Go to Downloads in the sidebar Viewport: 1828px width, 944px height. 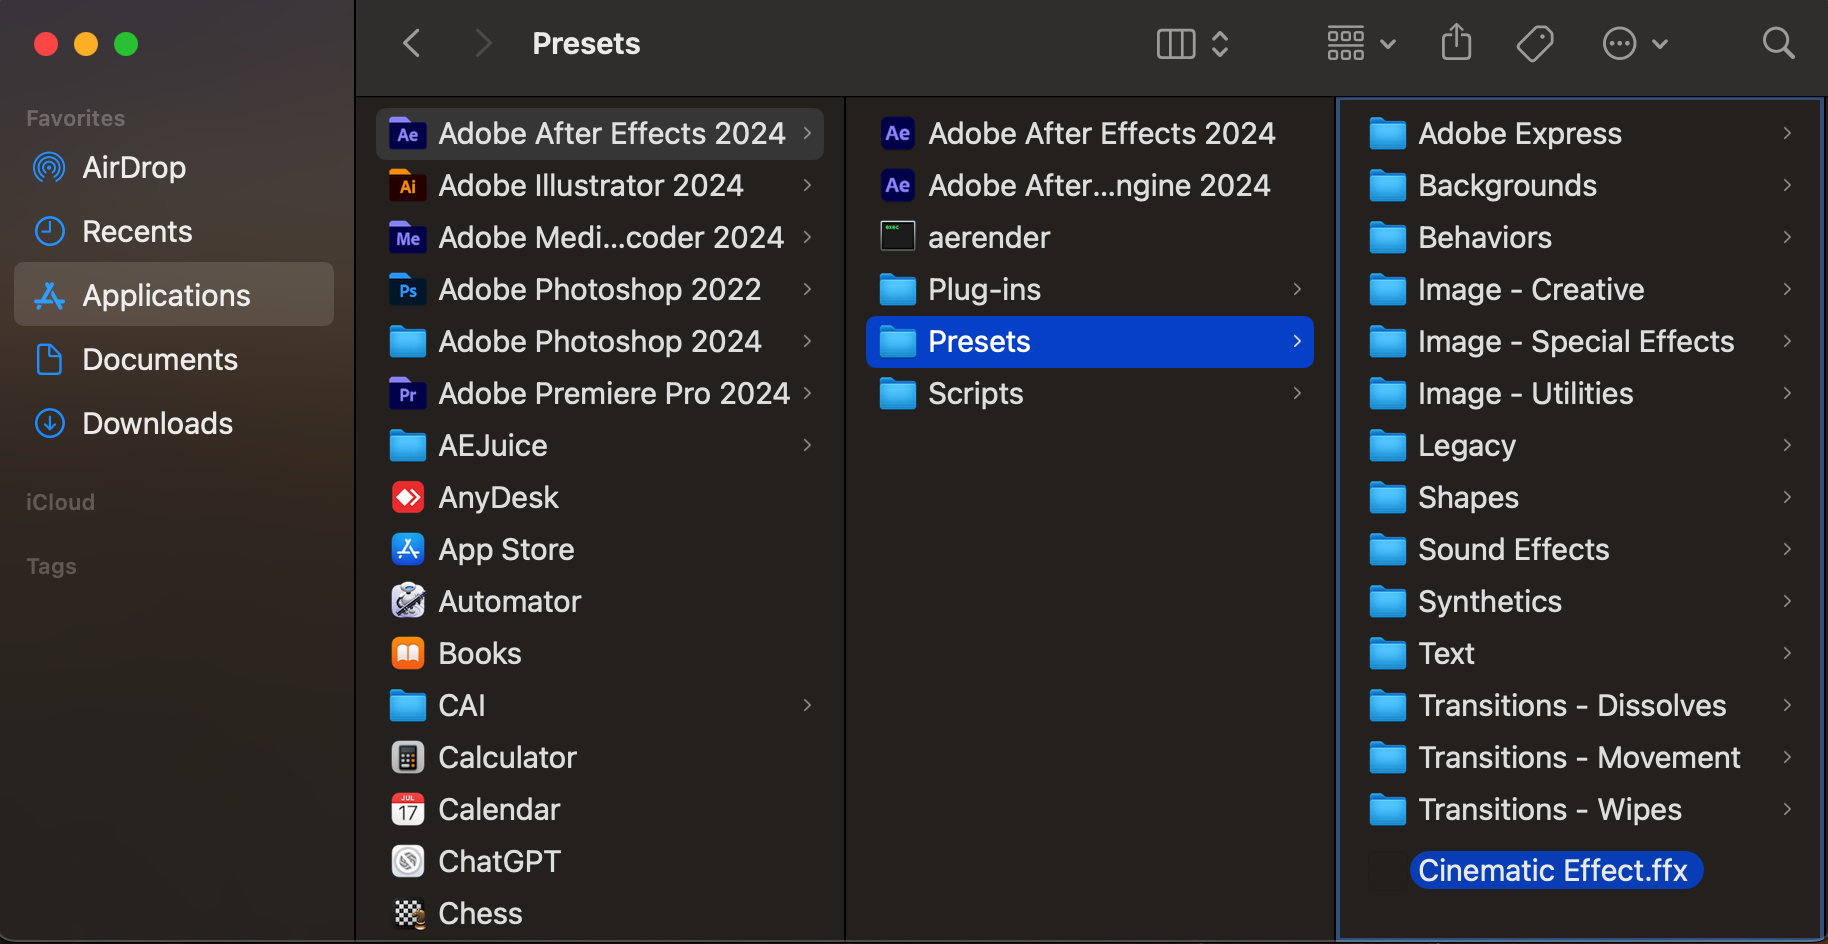[157, 423]
